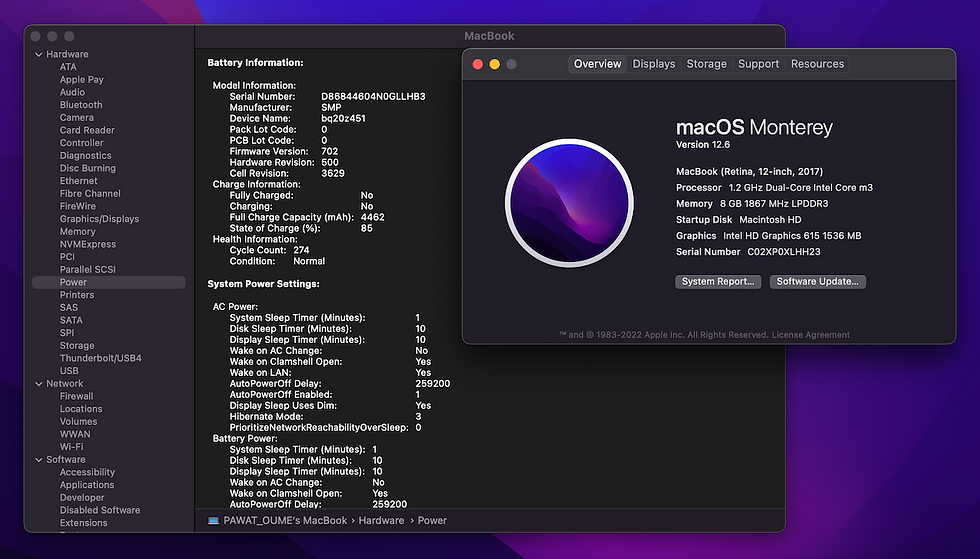Click the laptop icon in path bar
The image size is (980, 559).
tap(213, 521)
